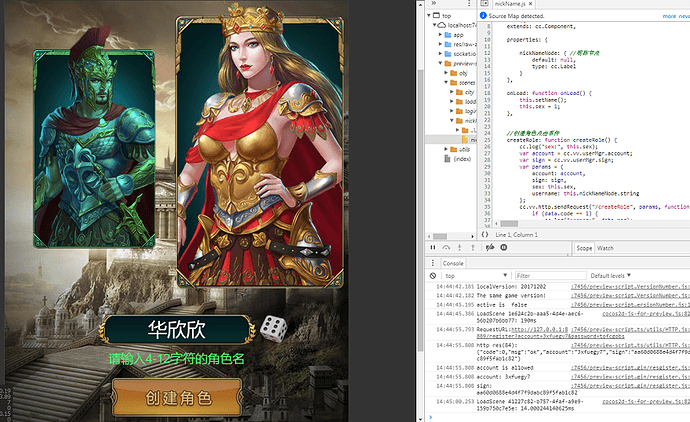Click line number 25 in the gutter

coord(487,140)
